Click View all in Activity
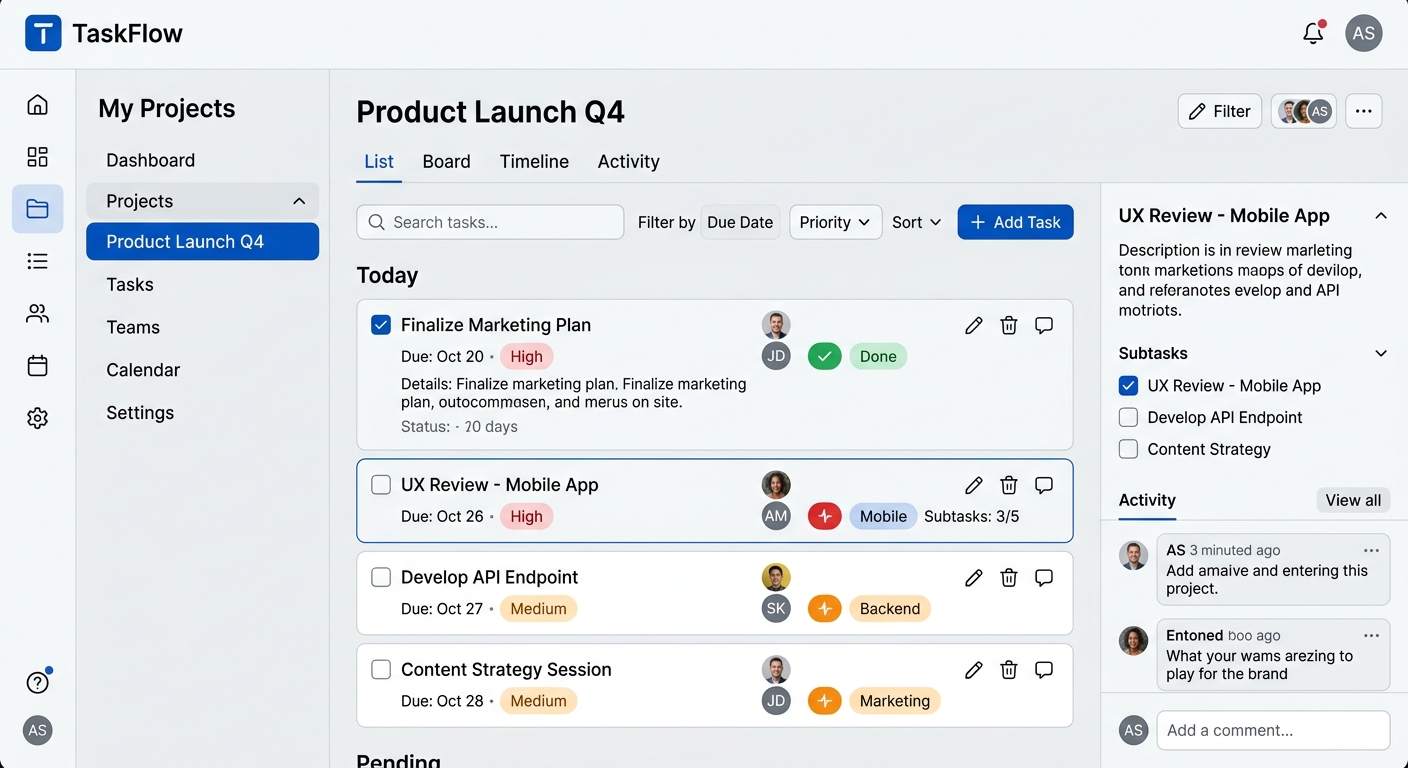Image resolution: width=1408 pixels, height=768 pixels. 1353,501
